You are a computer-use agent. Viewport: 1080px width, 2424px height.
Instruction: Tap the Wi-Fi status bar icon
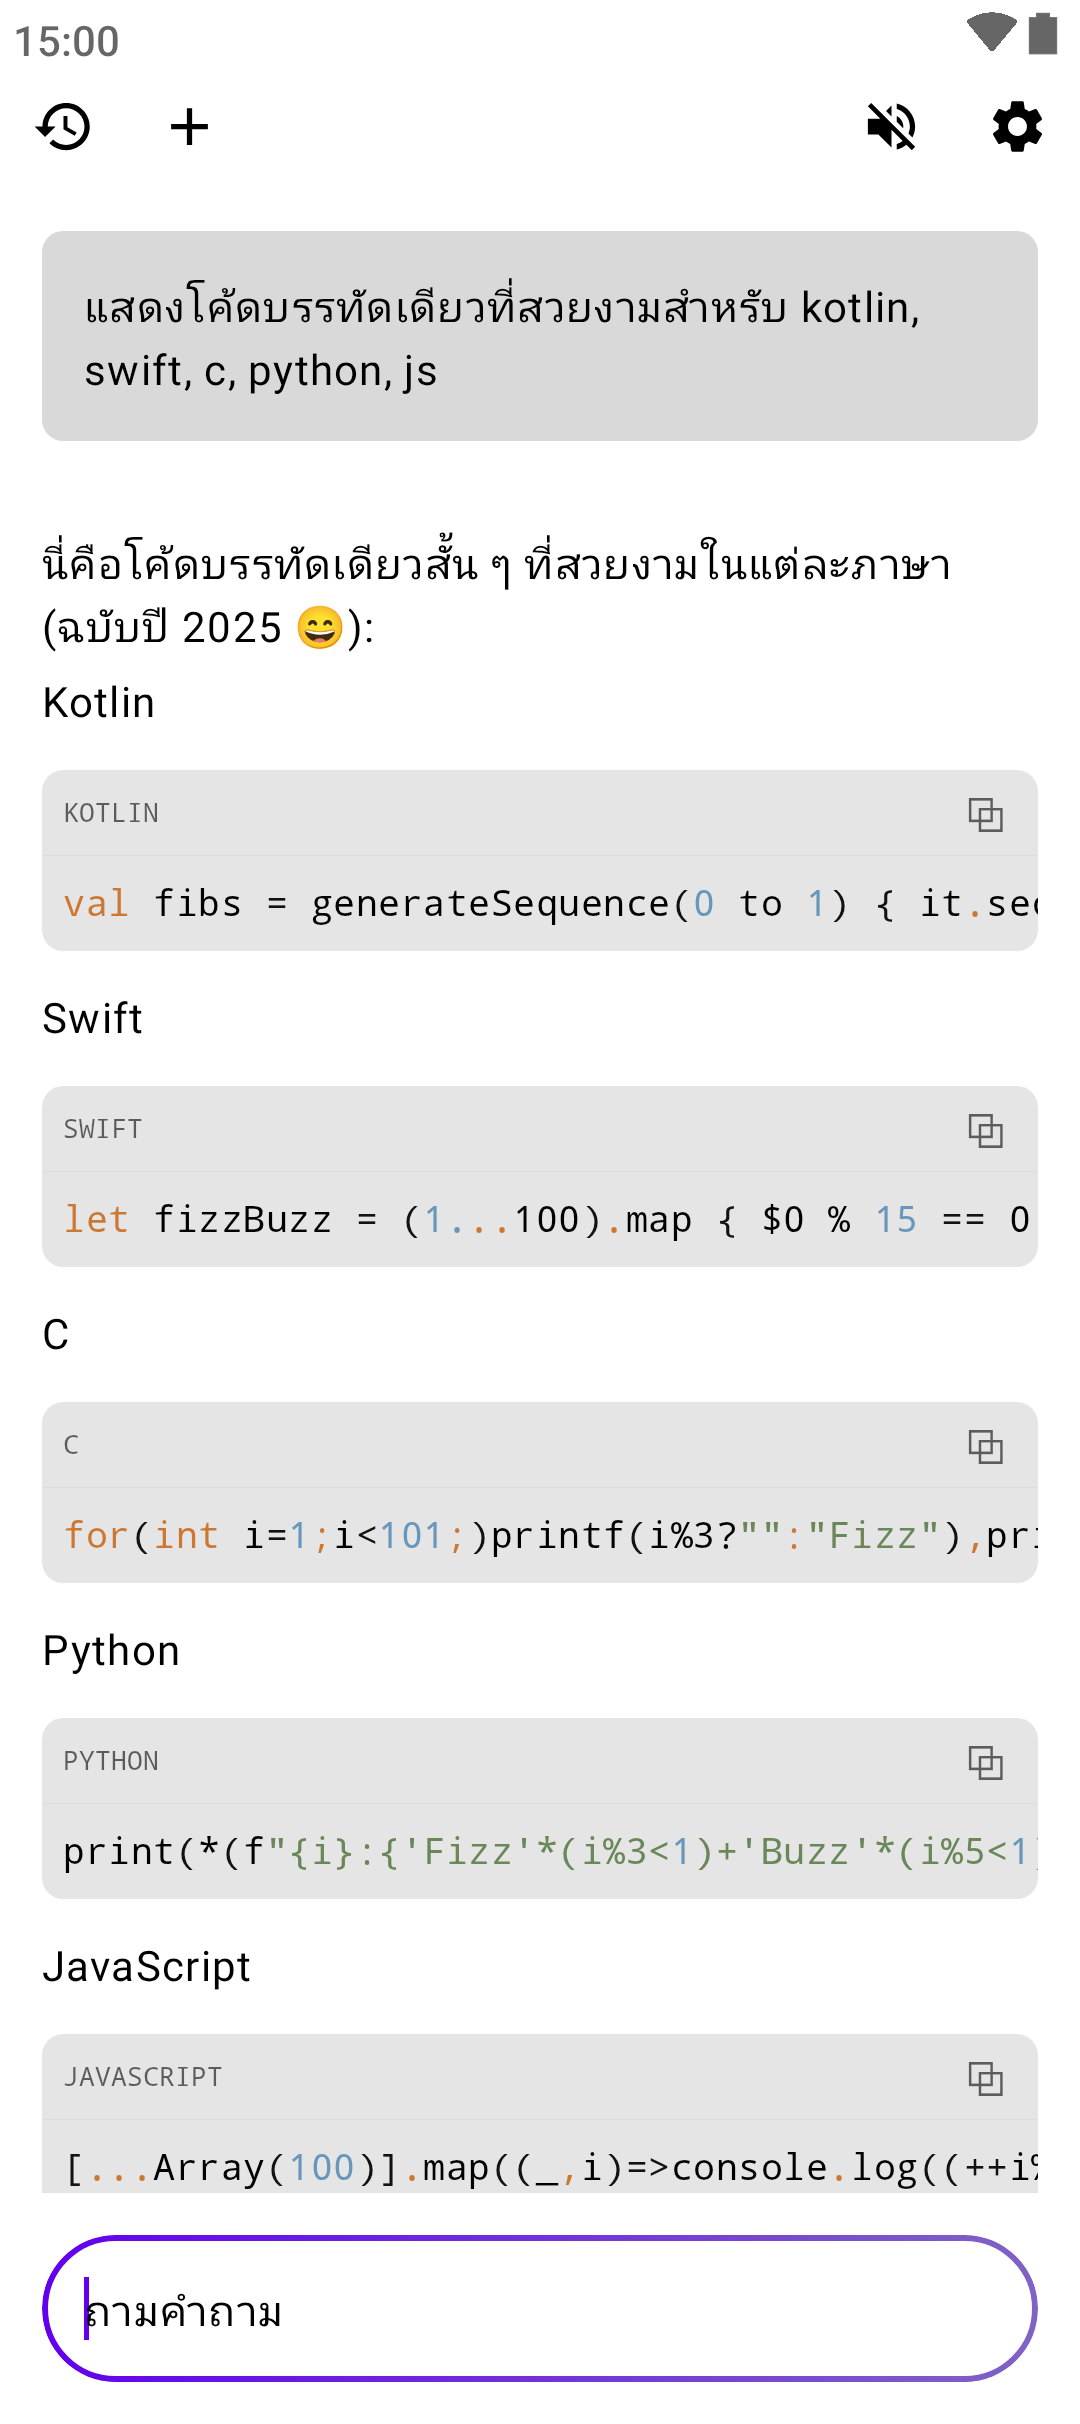click(x=991, y=33)
